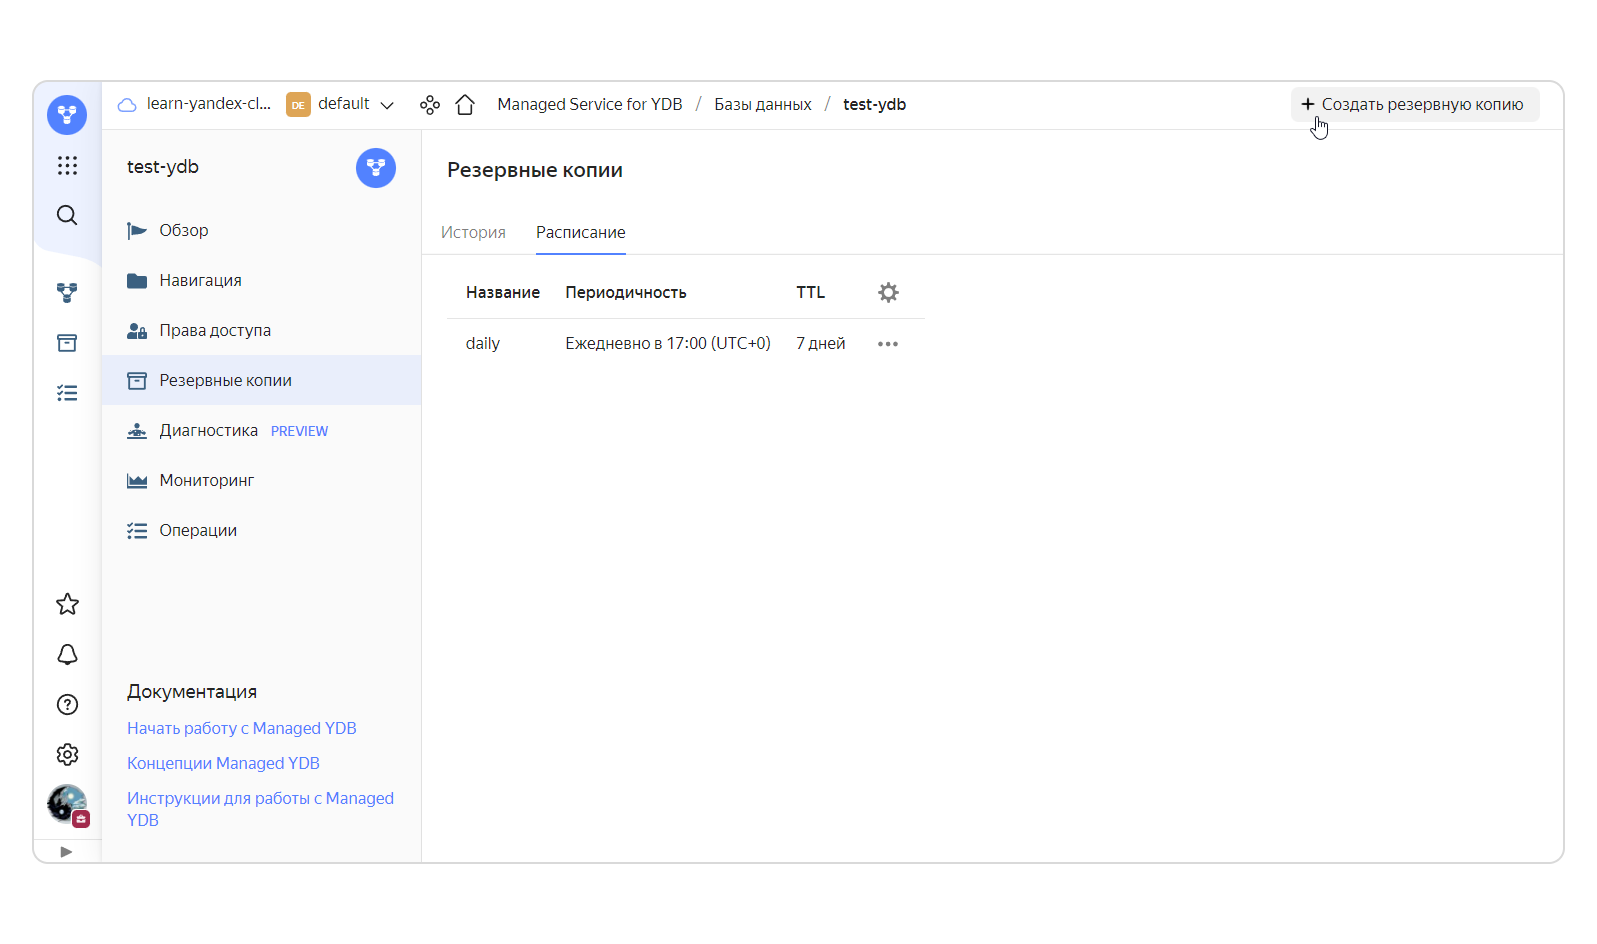This screenshot has width=1597, height=944.
Task: Open Инструкции для работы с Managed YDB link
Action: click(x=260, y=809)
